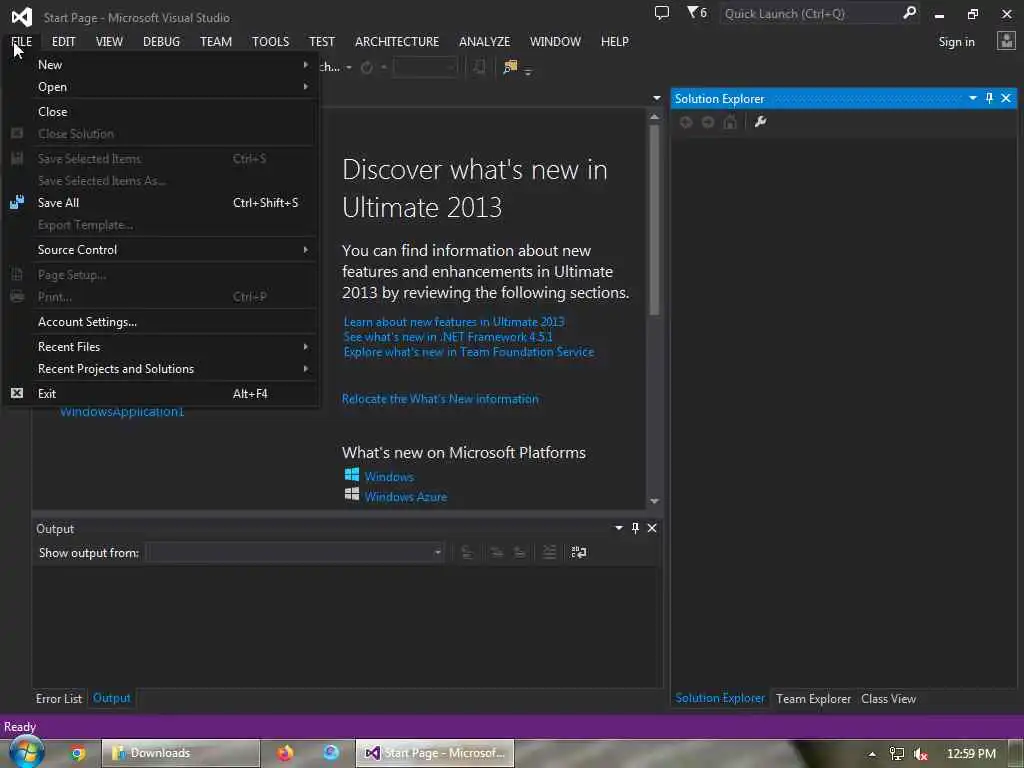Image resolution: width=1024 pixels, height=768 pixels.
Task: Open 'Explore what's new in Team Foundation Service'
Action: click(469, 351)
